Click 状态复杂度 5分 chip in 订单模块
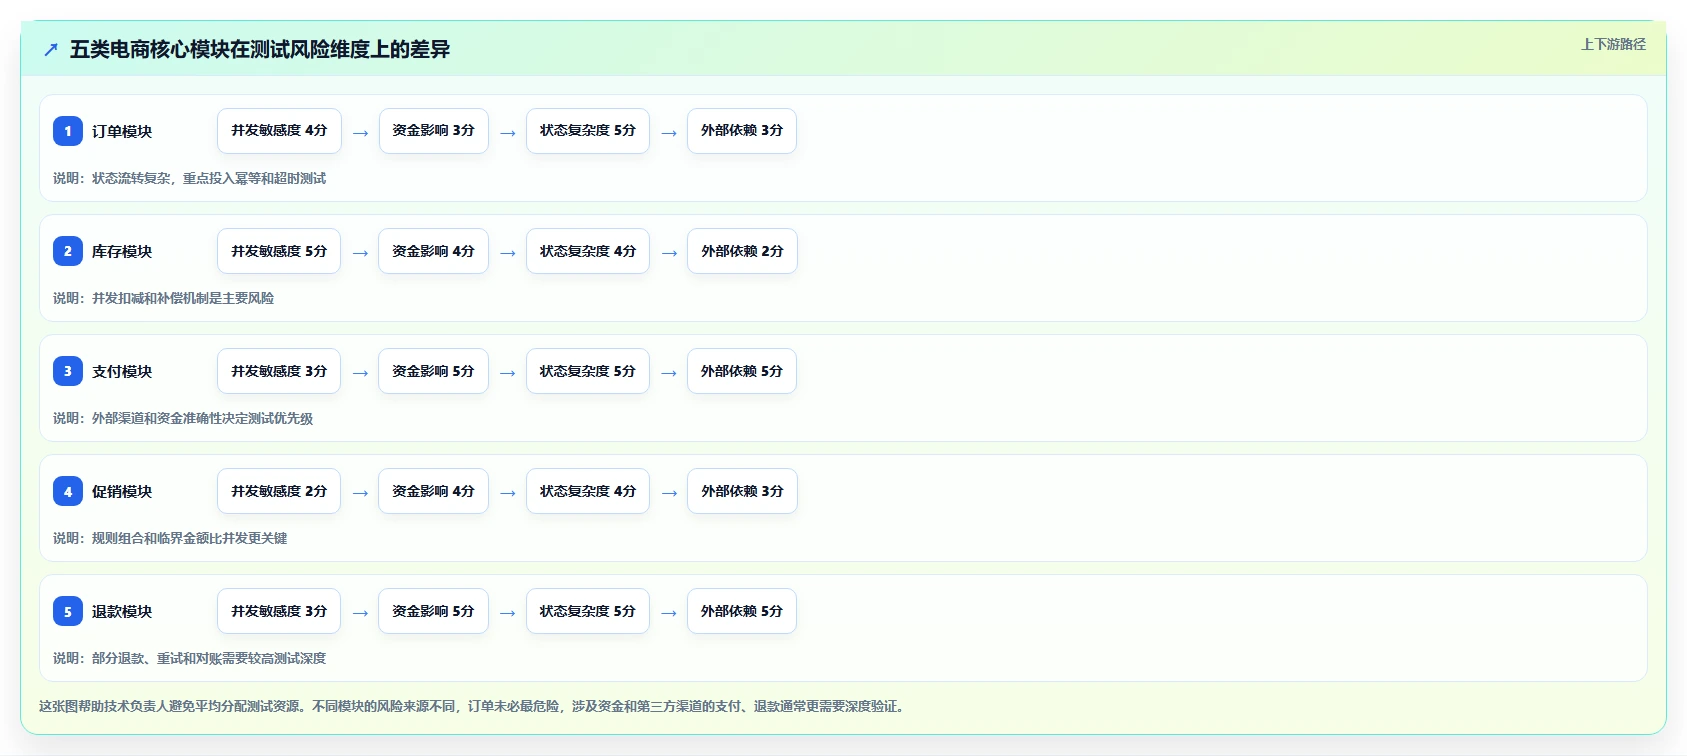This screenshot has height=756, width=1687. [588, 131]
